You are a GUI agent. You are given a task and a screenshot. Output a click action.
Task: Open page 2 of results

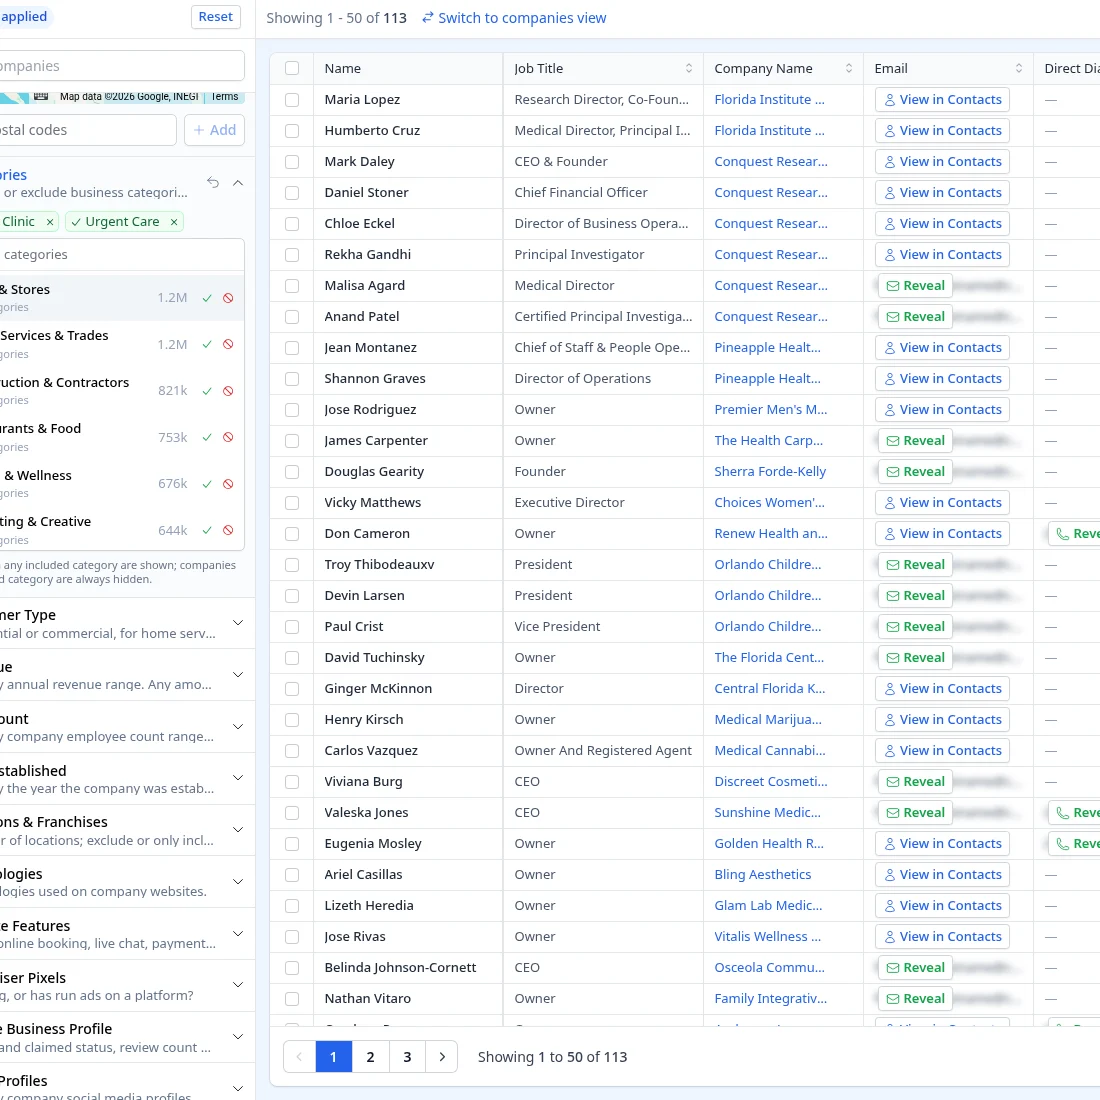click(370, 1057)
